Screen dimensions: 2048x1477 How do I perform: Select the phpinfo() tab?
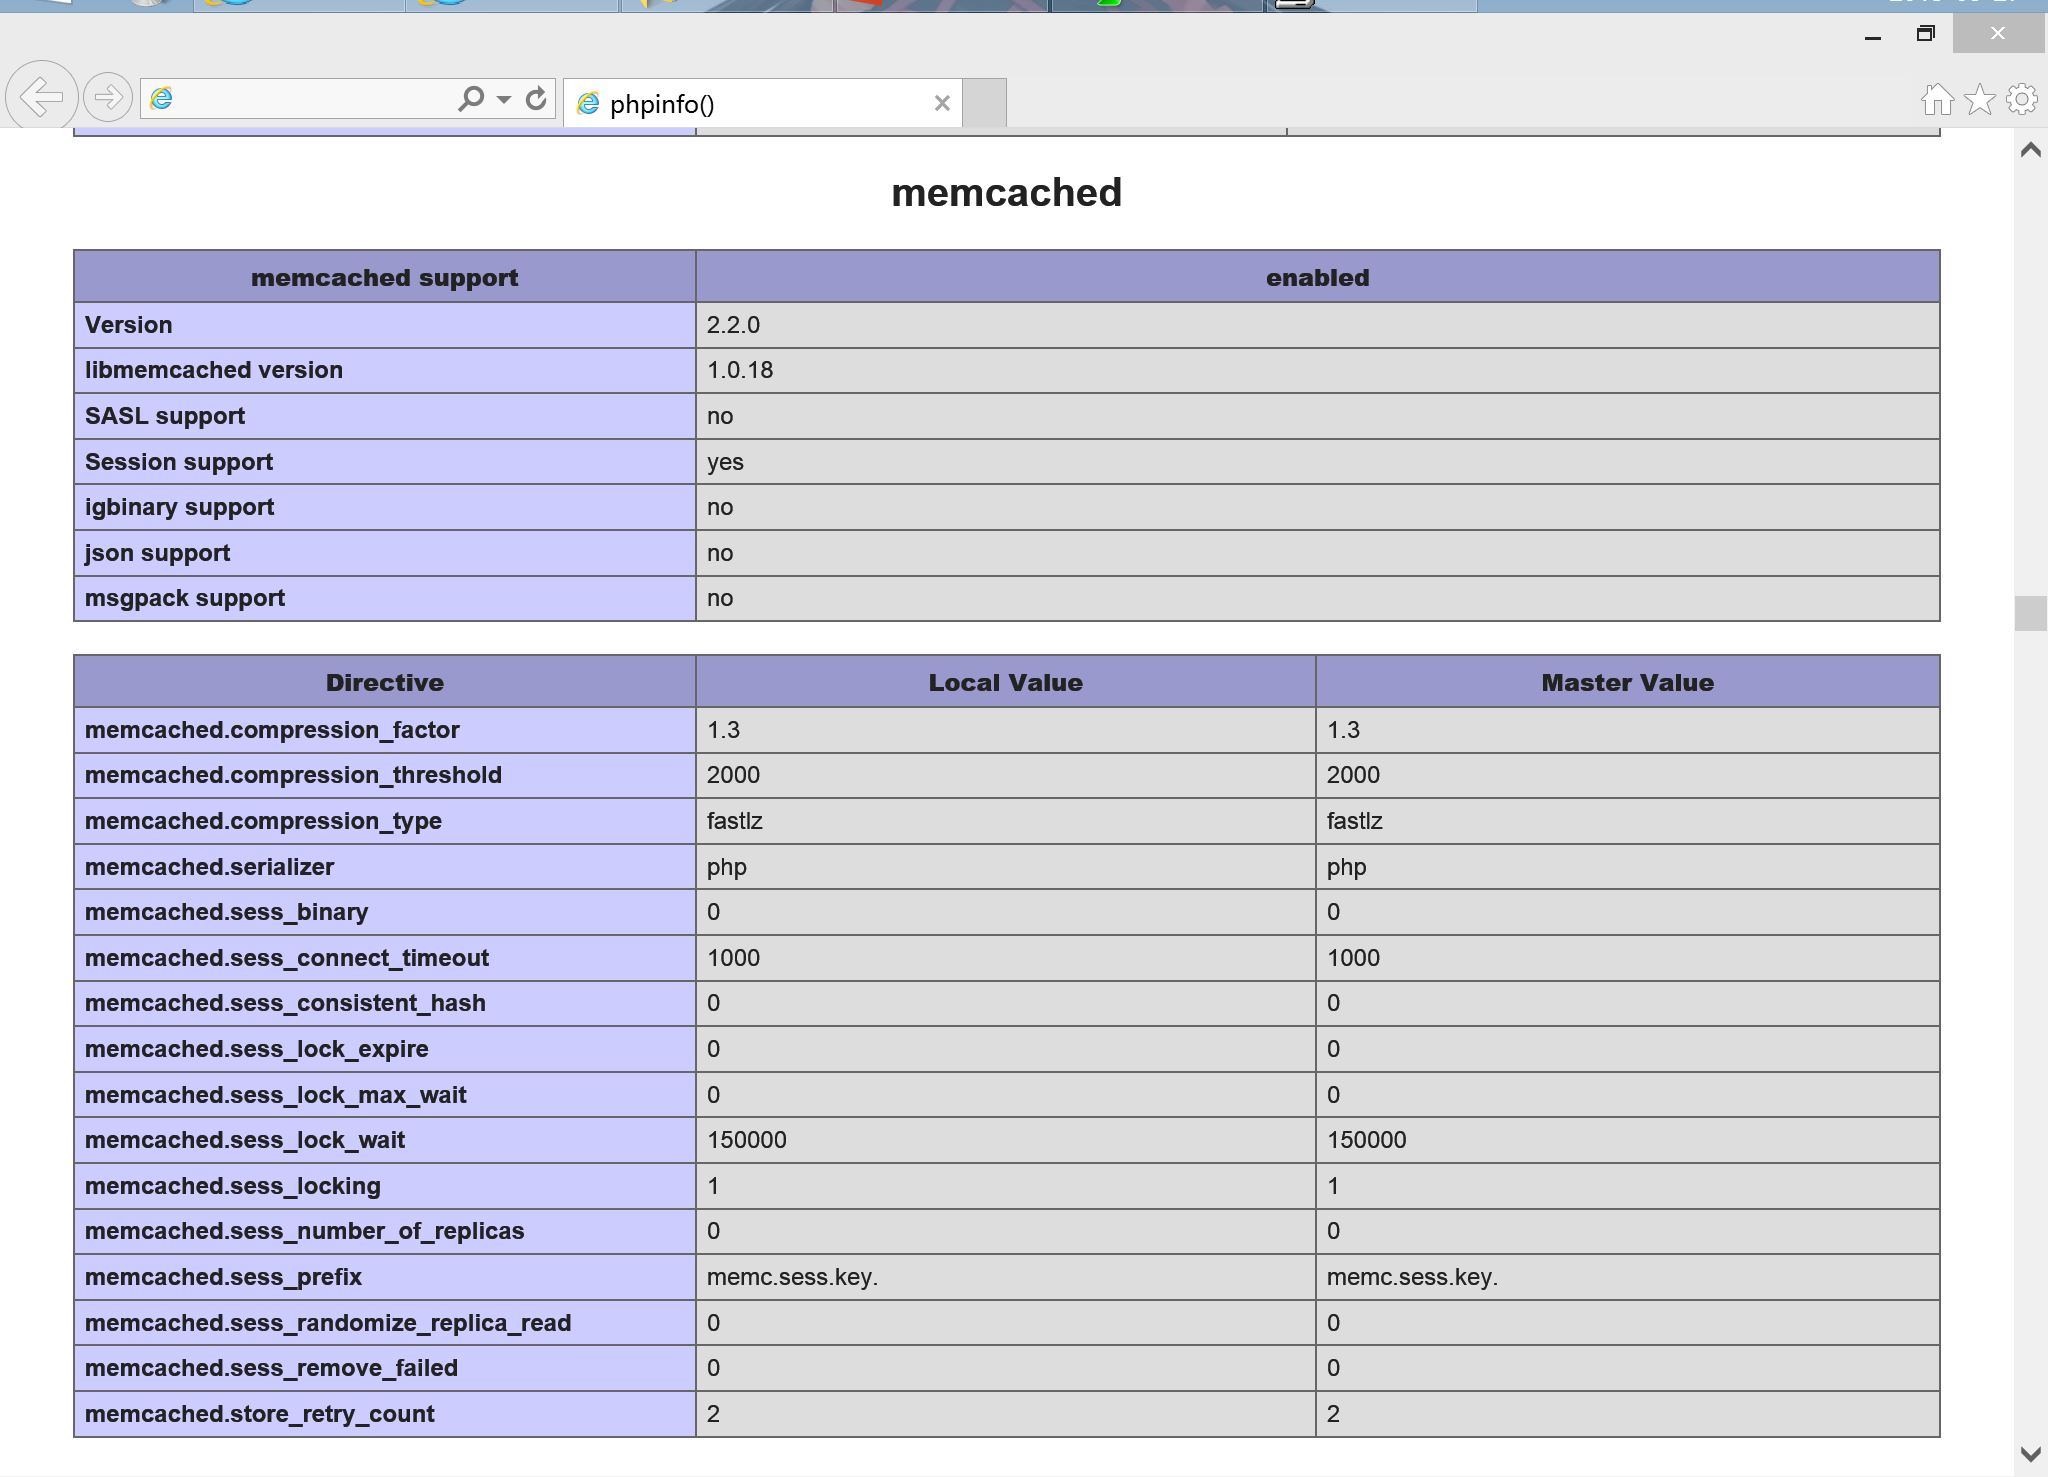coord(762,103)
